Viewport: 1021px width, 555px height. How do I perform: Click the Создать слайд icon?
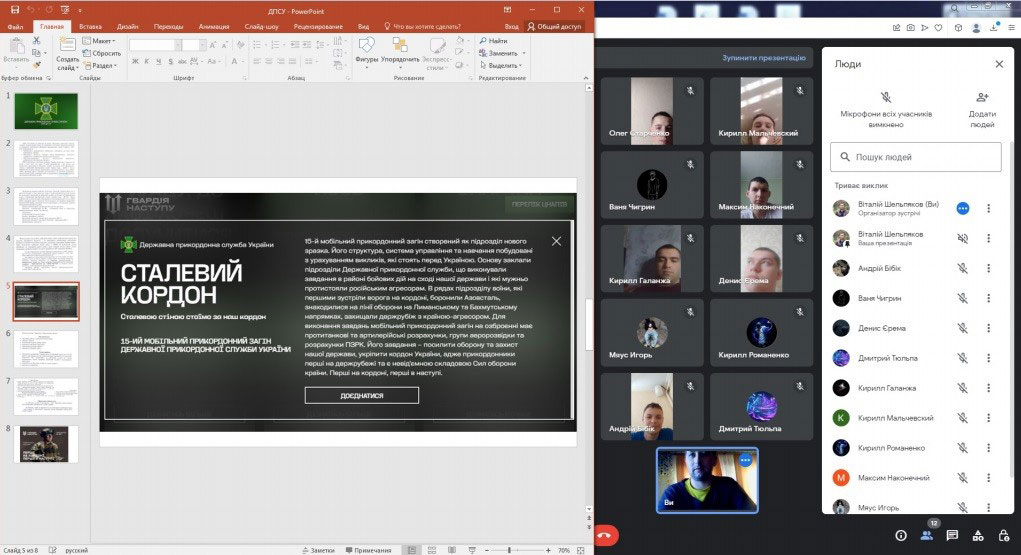click(x=67, y=44)
